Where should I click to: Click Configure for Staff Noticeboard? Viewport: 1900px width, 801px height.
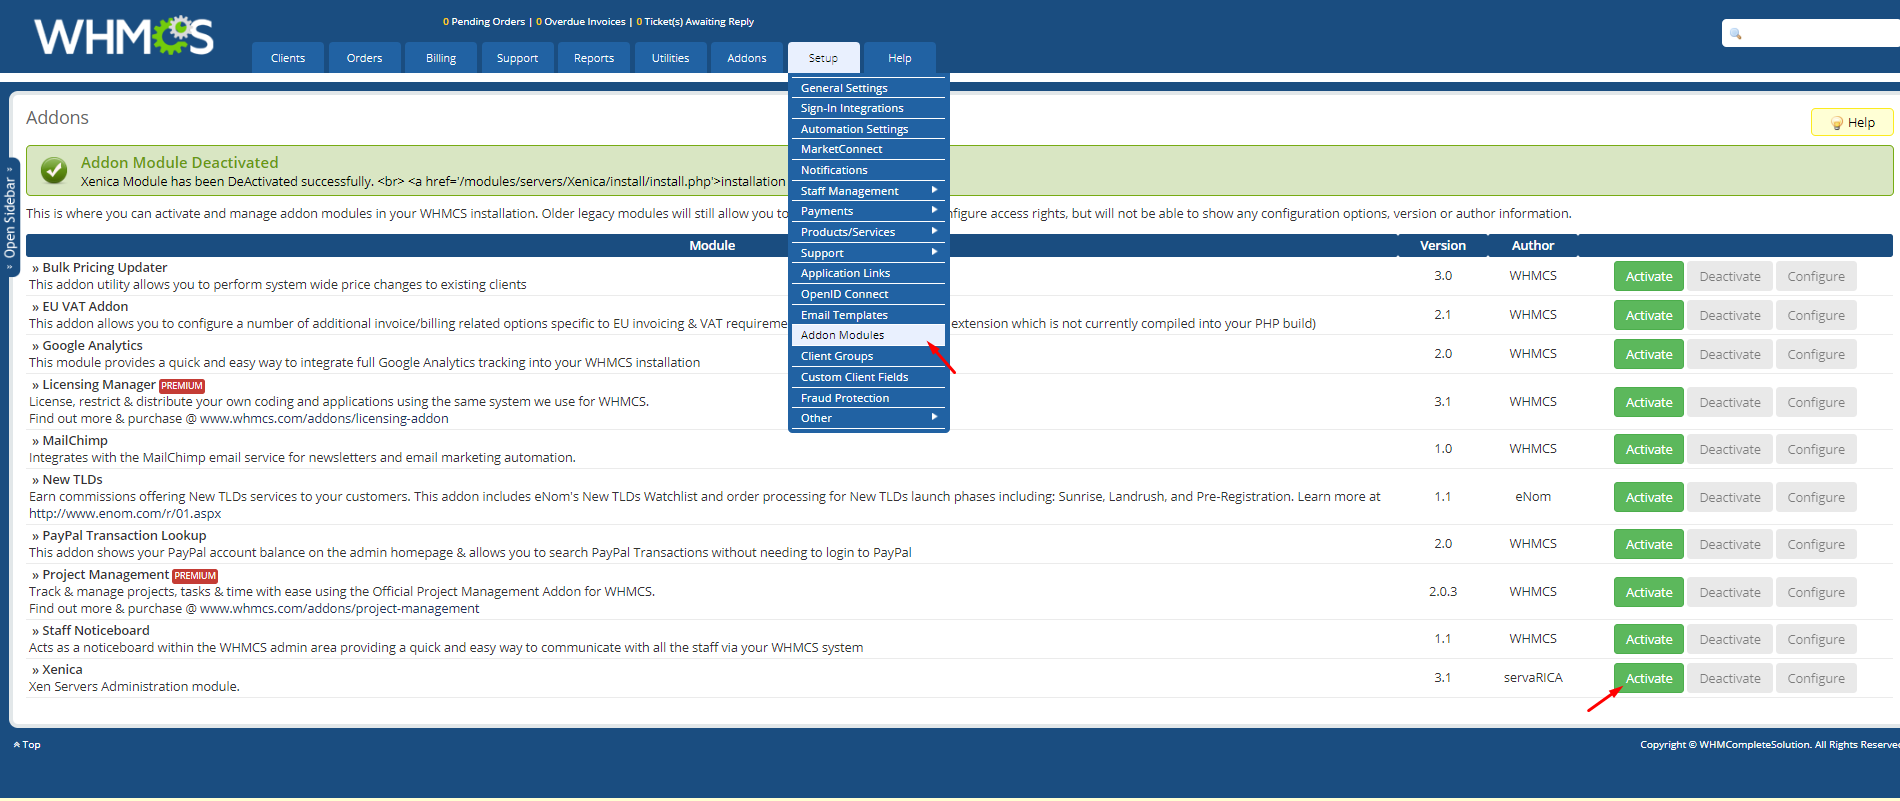1816,639
